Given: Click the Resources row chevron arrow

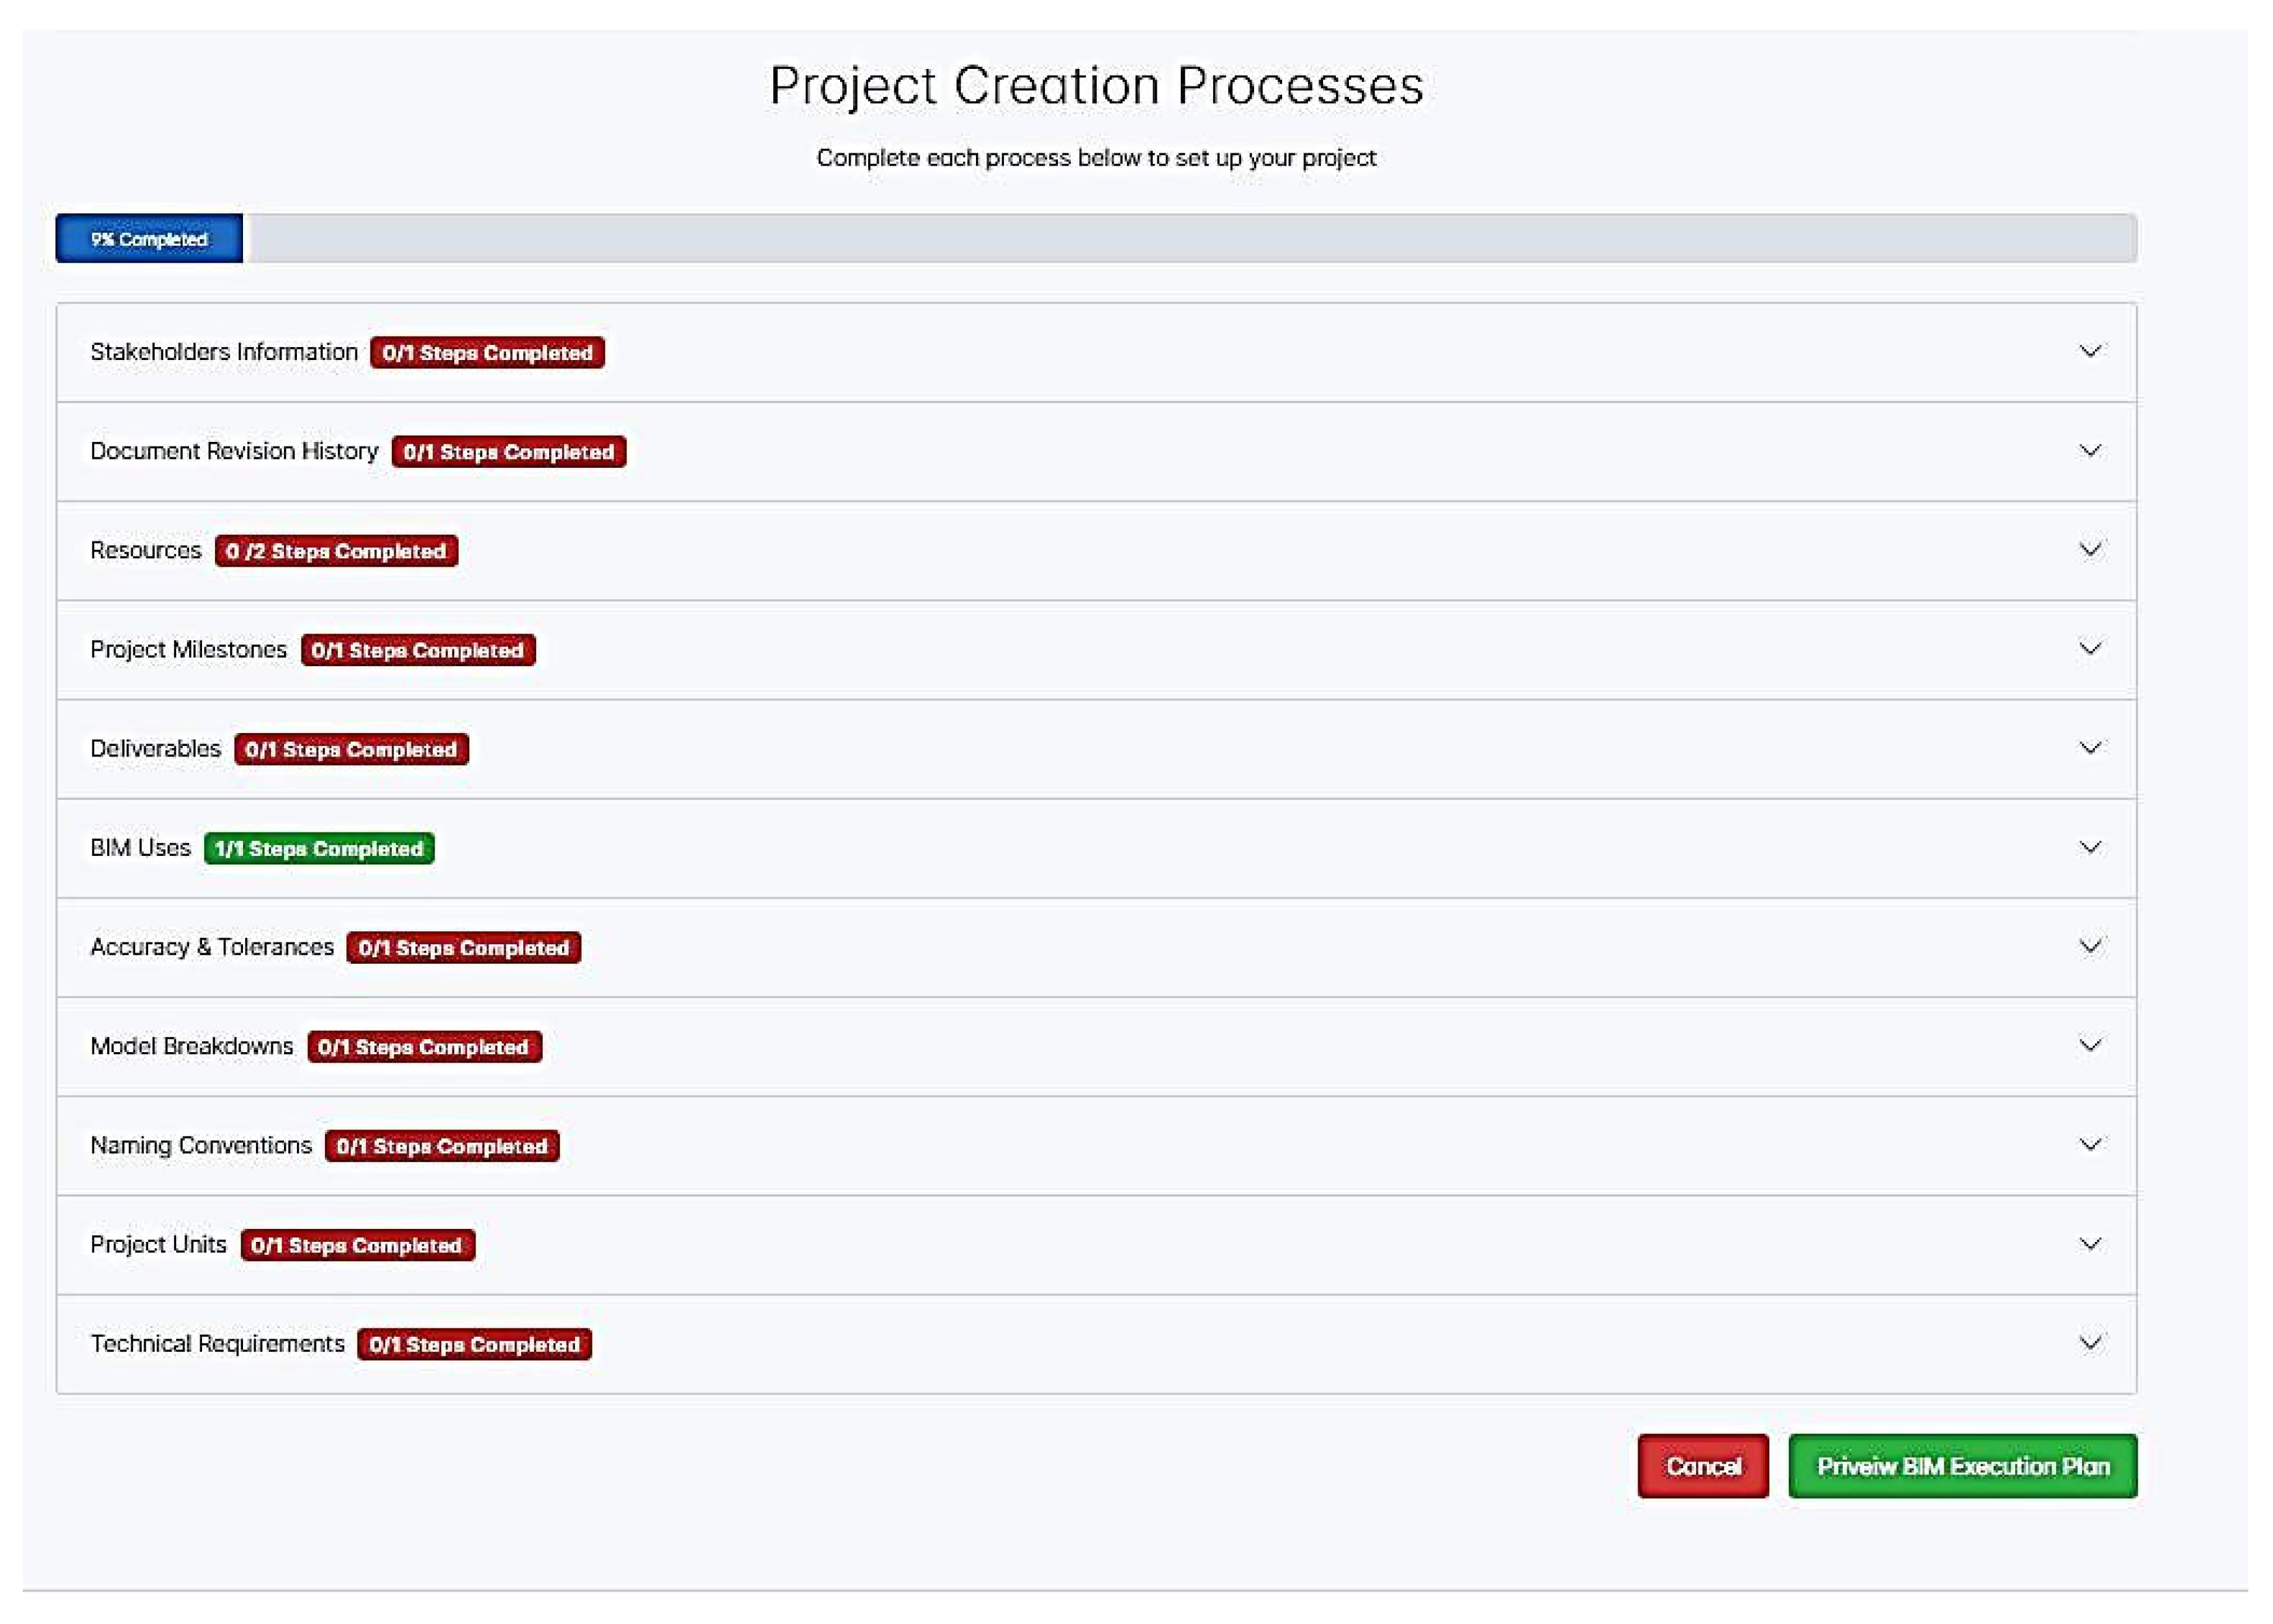Looking at the screenshot, I should pyautogui.click(x=2089, y=549).
